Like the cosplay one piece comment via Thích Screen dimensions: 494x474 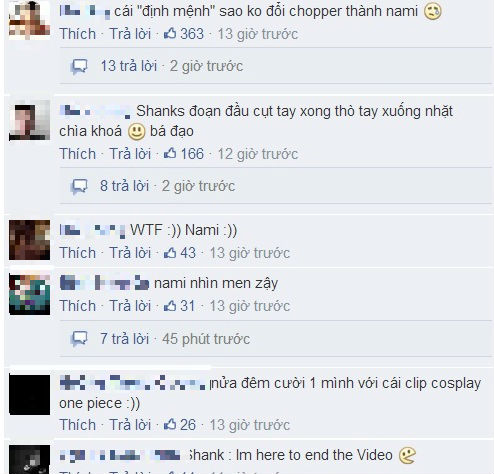[78, 425]
